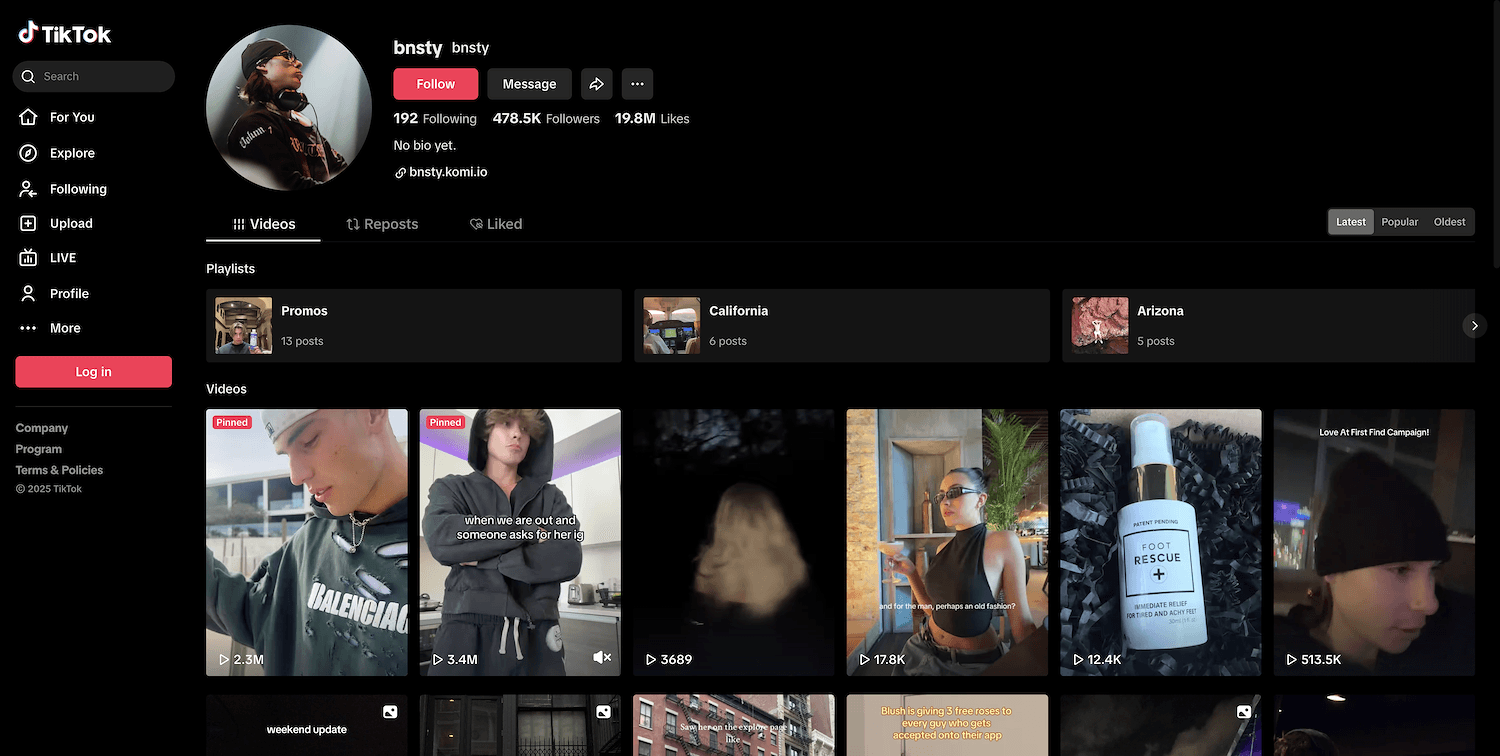The height and width of the screenshot is (756, 1500).
Task: Expand the Company footer section
Action: tap(42, 428)
